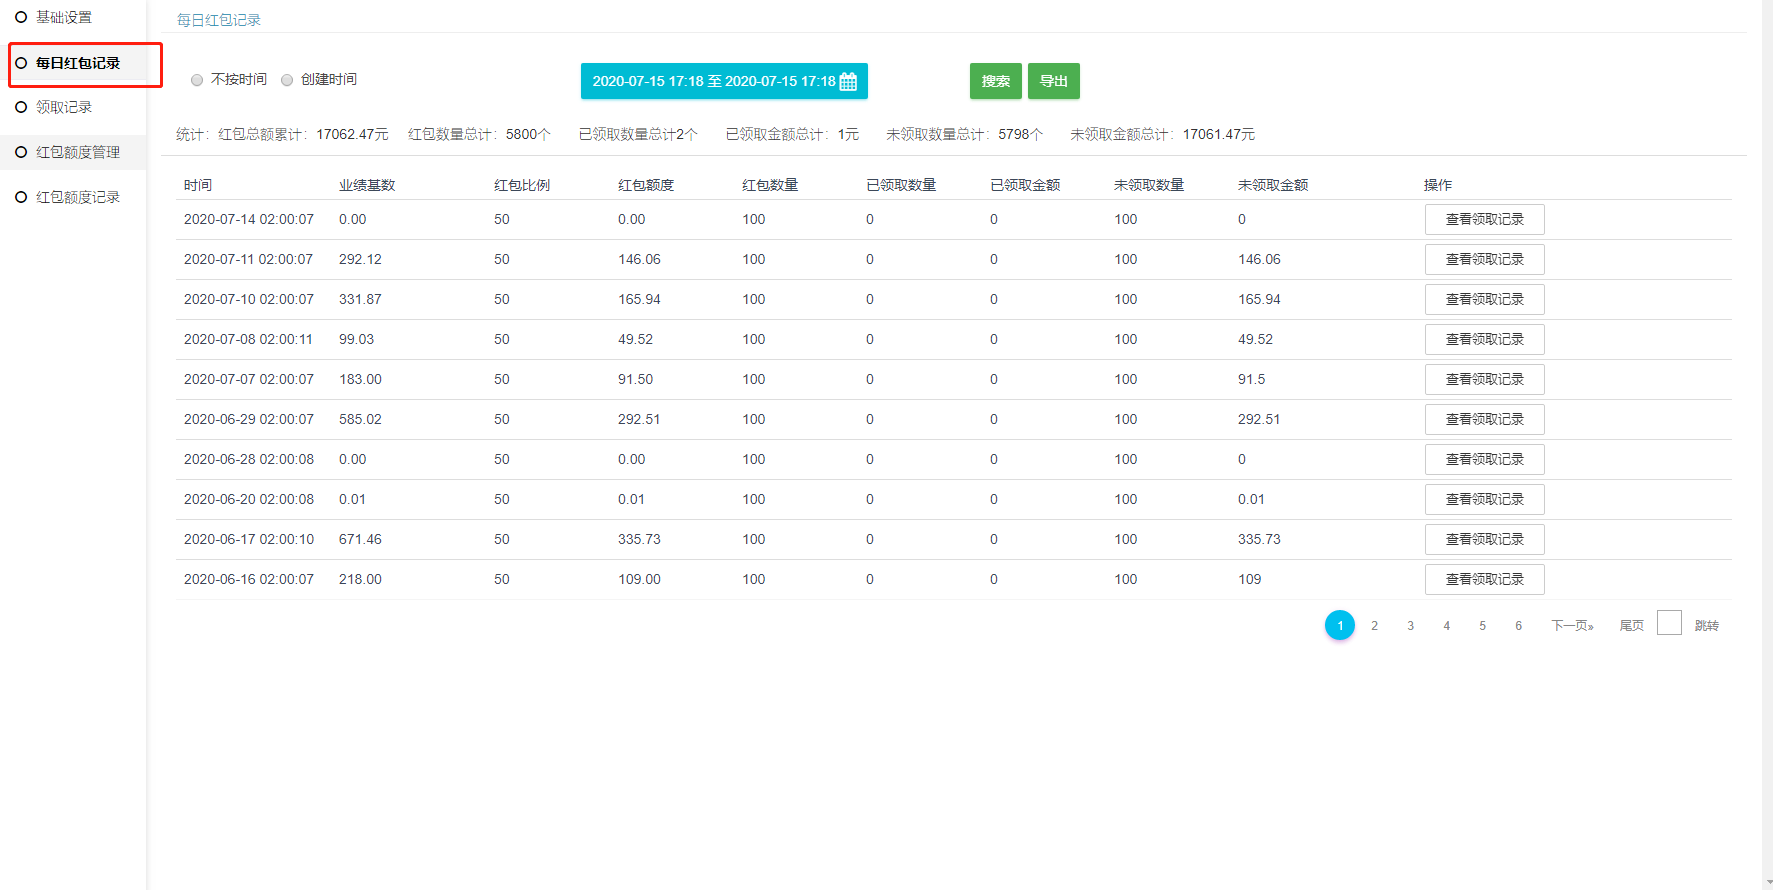Click the 671.46 performance base cell
Screen dimensions: 1773x890
[360, 539]
